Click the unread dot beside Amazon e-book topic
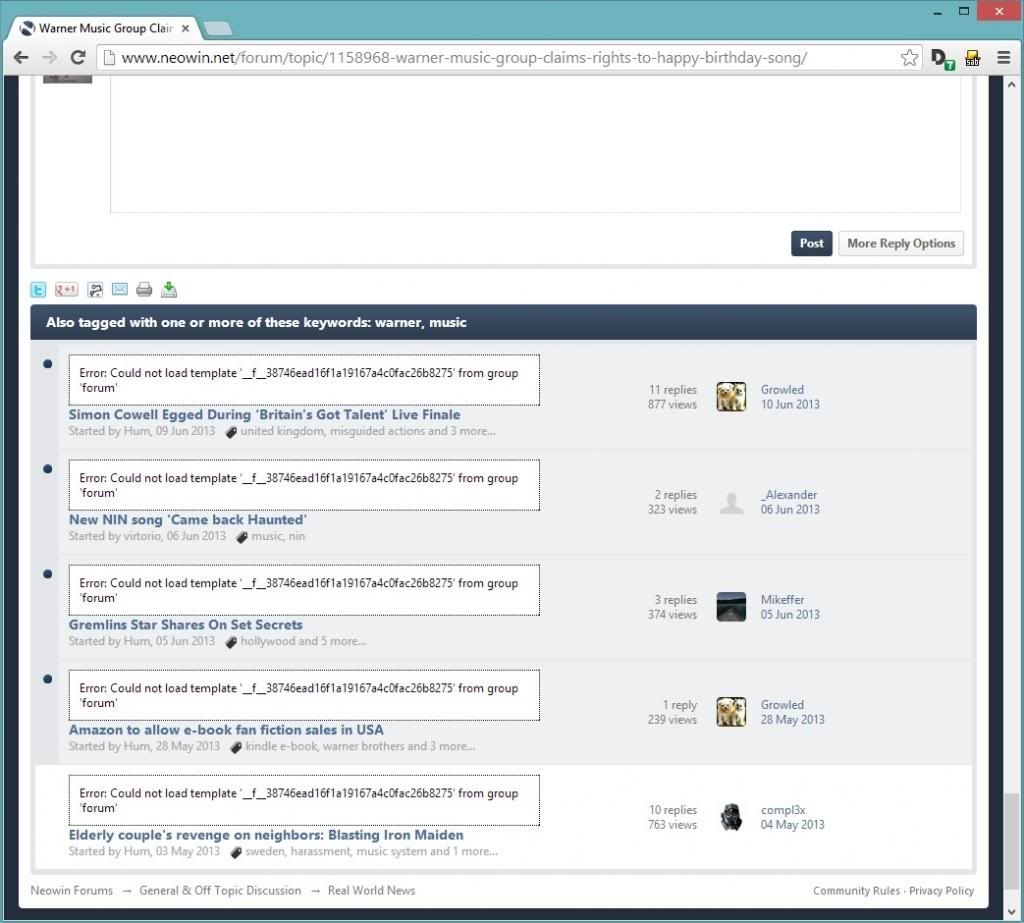Viewport: 1024px width, 923px height. point(48,679)
